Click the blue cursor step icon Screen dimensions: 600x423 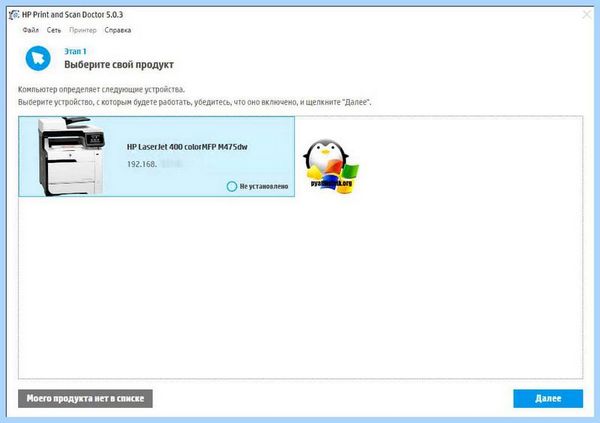(x=38, y=58)
